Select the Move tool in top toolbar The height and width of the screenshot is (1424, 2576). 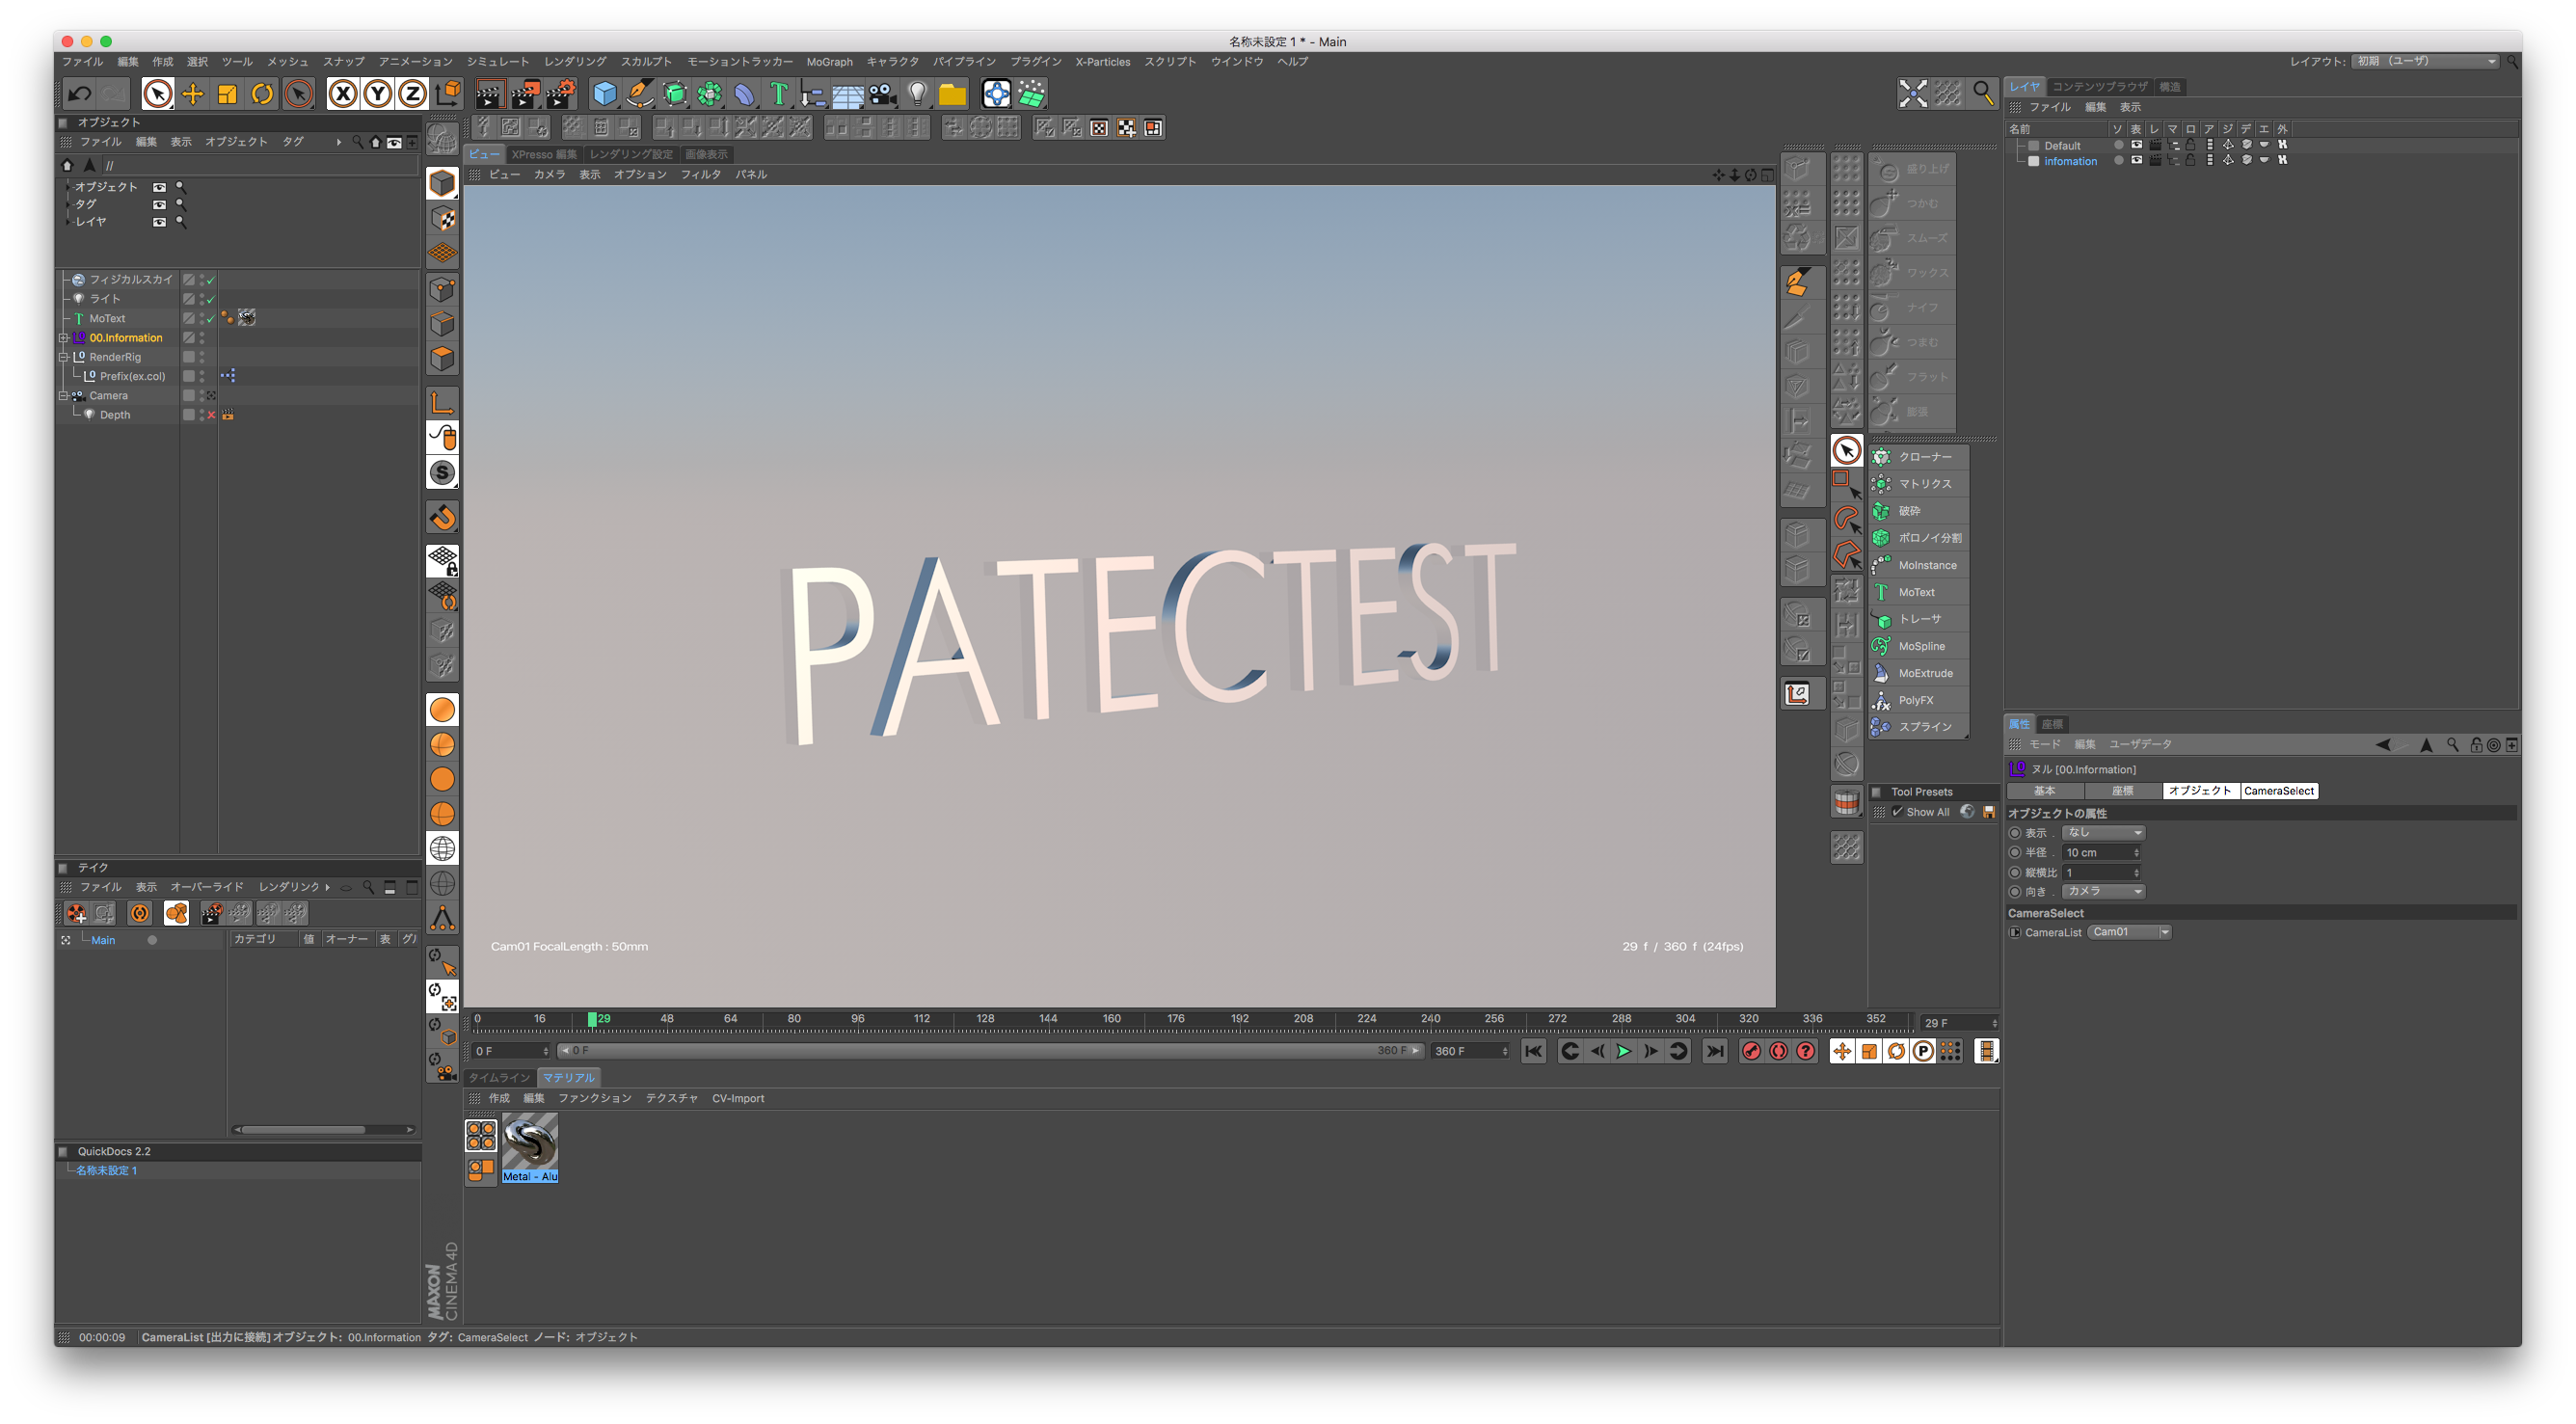192,94
